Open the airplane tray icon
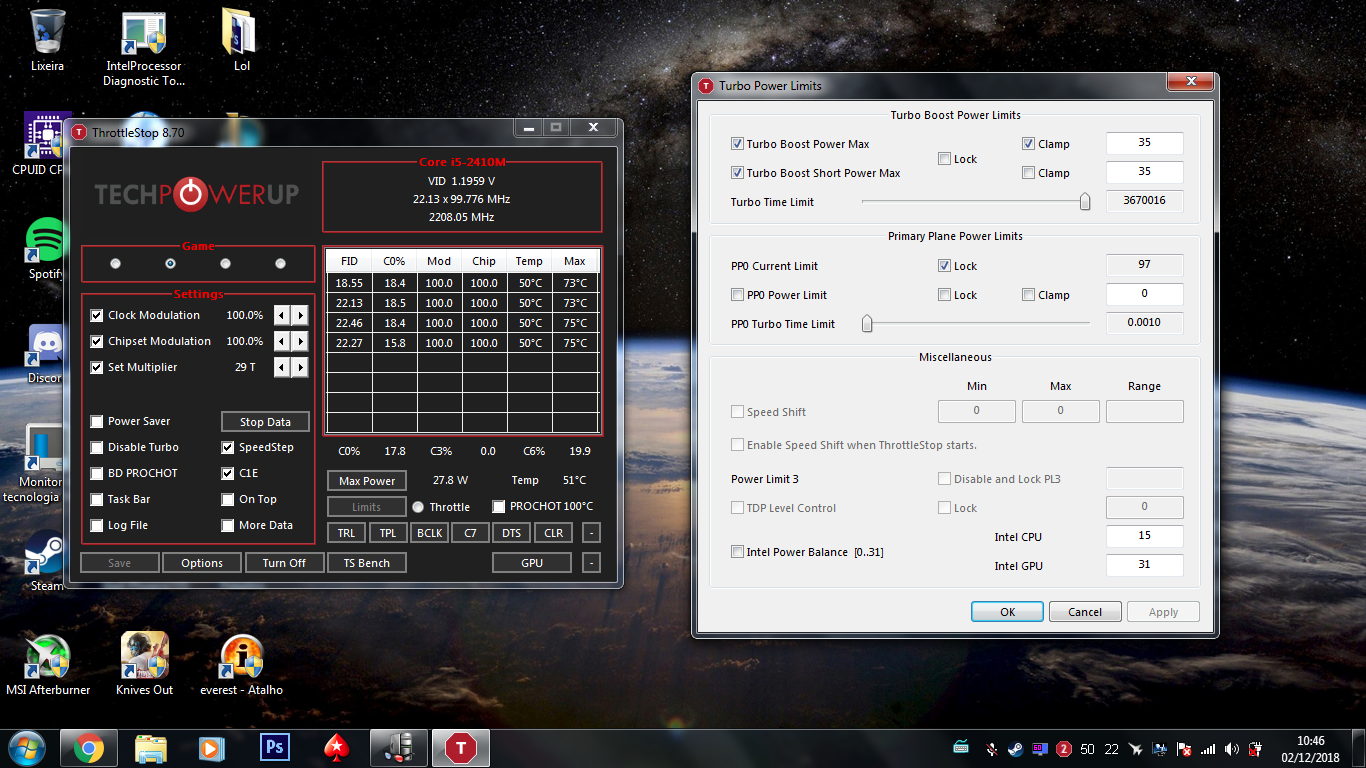Image resolution: width=1366 pixels, height=768 pixels. tap(1136, 748)
